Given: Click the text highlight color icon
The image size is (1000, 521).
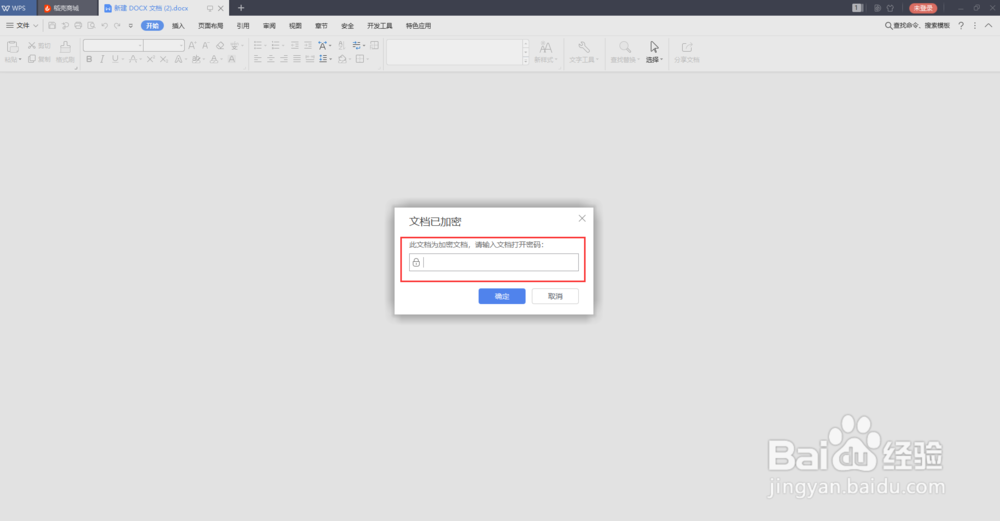Looking at the screenshot, I should point(196,59).
